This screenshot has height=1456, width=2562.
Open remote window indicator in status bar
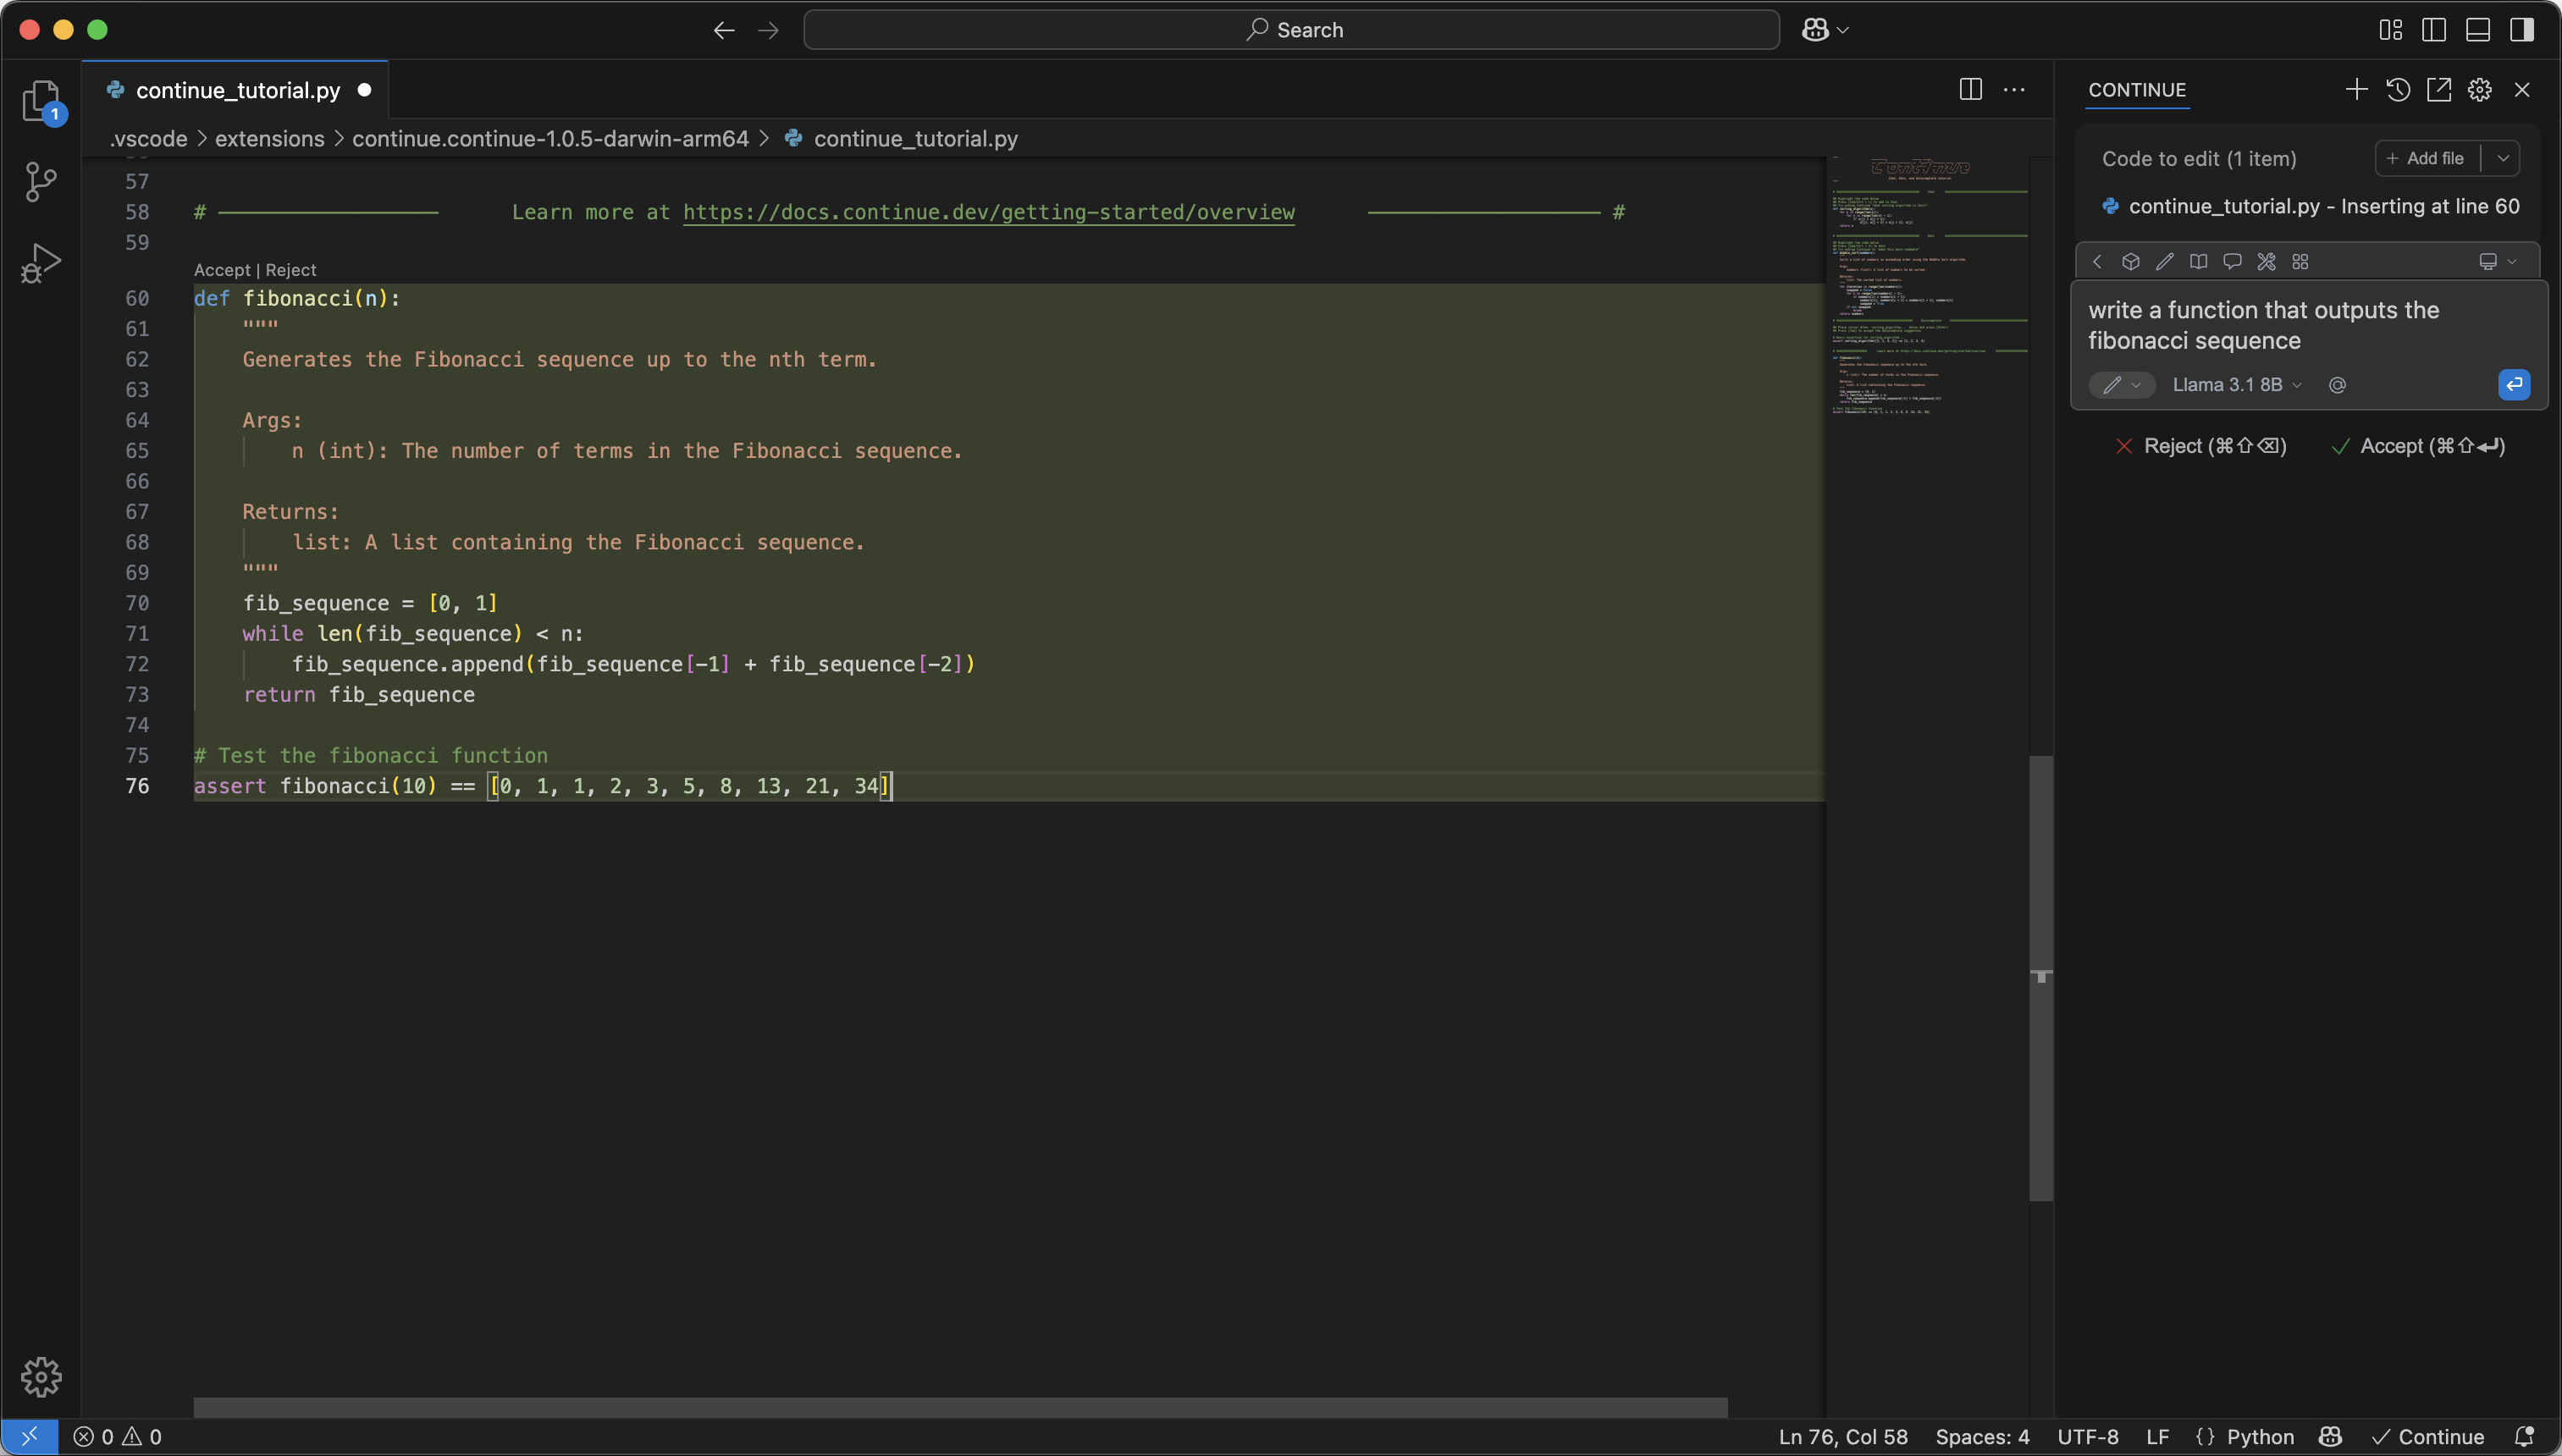point(29,1437)
